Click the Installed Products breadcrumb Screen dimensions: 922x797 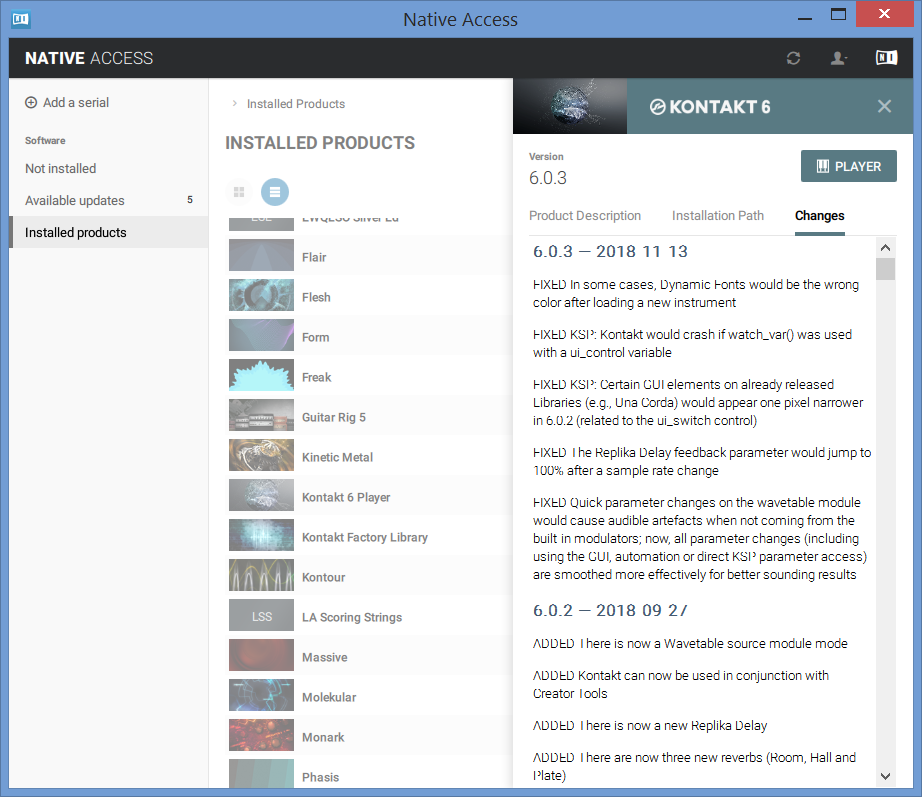click(x=295, y=104)
